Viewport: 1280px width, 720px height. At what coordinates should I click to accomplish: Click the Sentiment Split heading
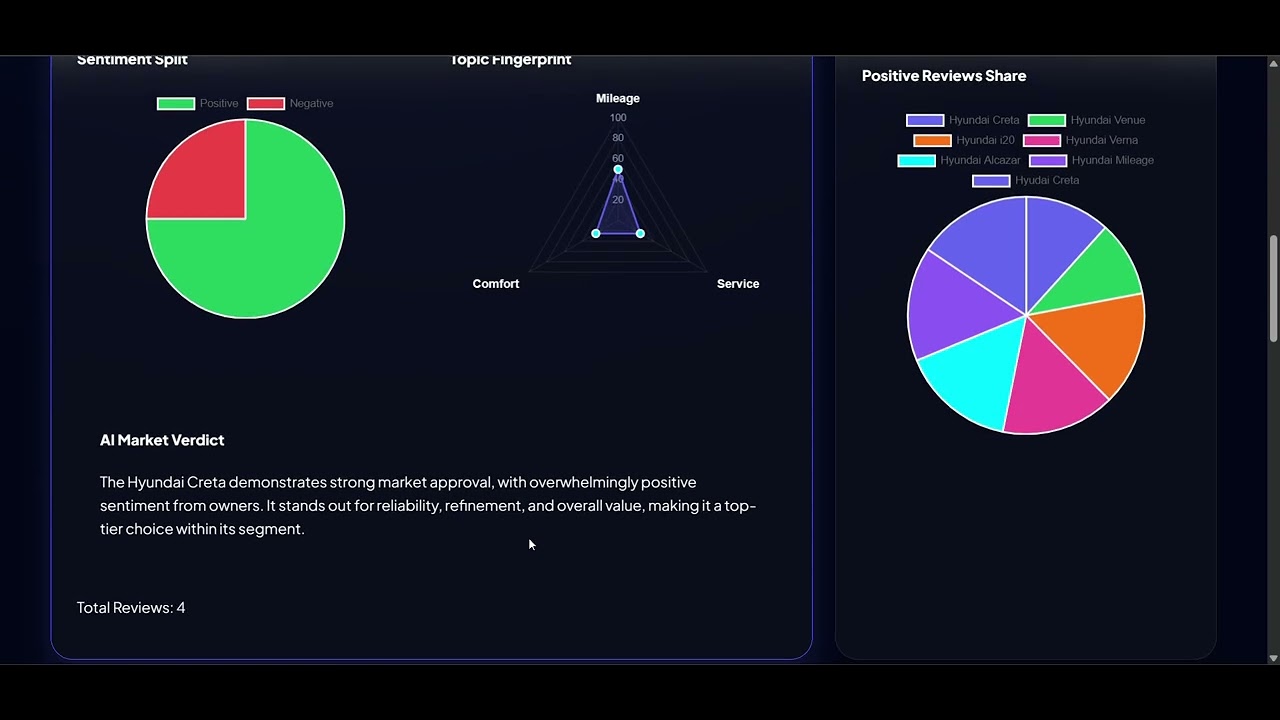[132, 60]
